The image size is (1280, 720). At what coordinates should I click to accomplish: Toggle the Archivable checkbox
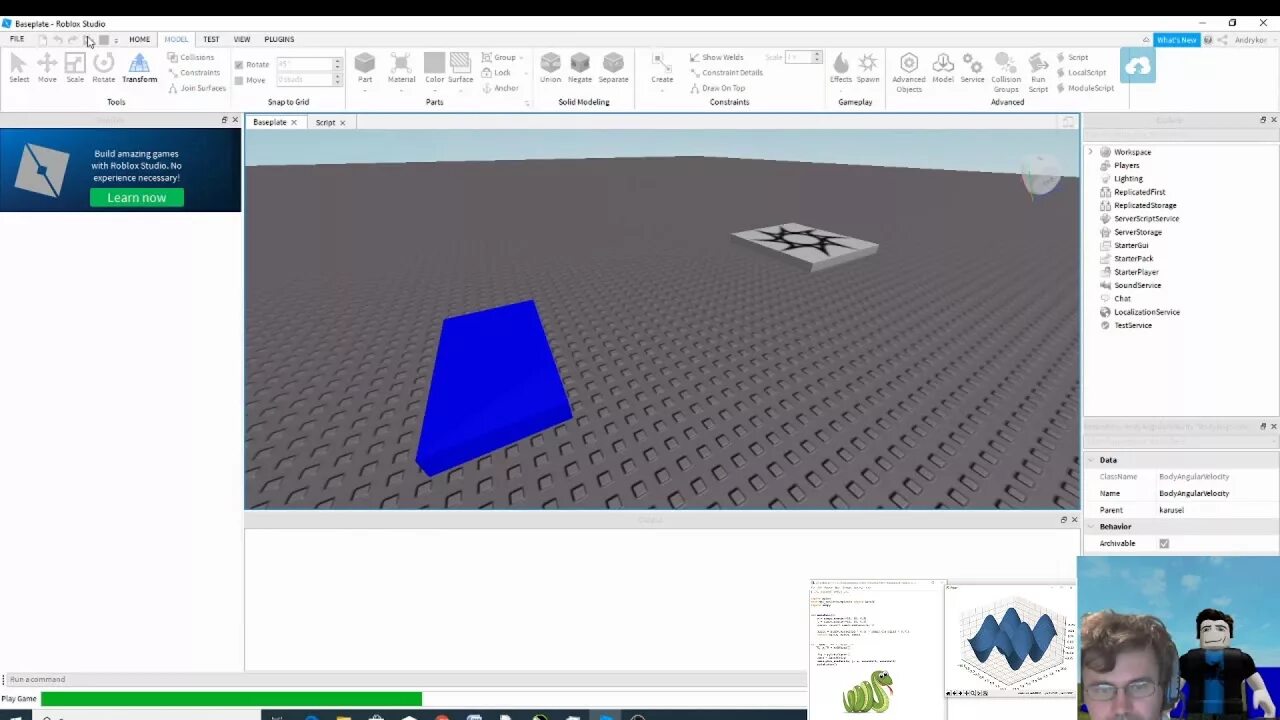pyautogui.click(x=1164, y=543)
